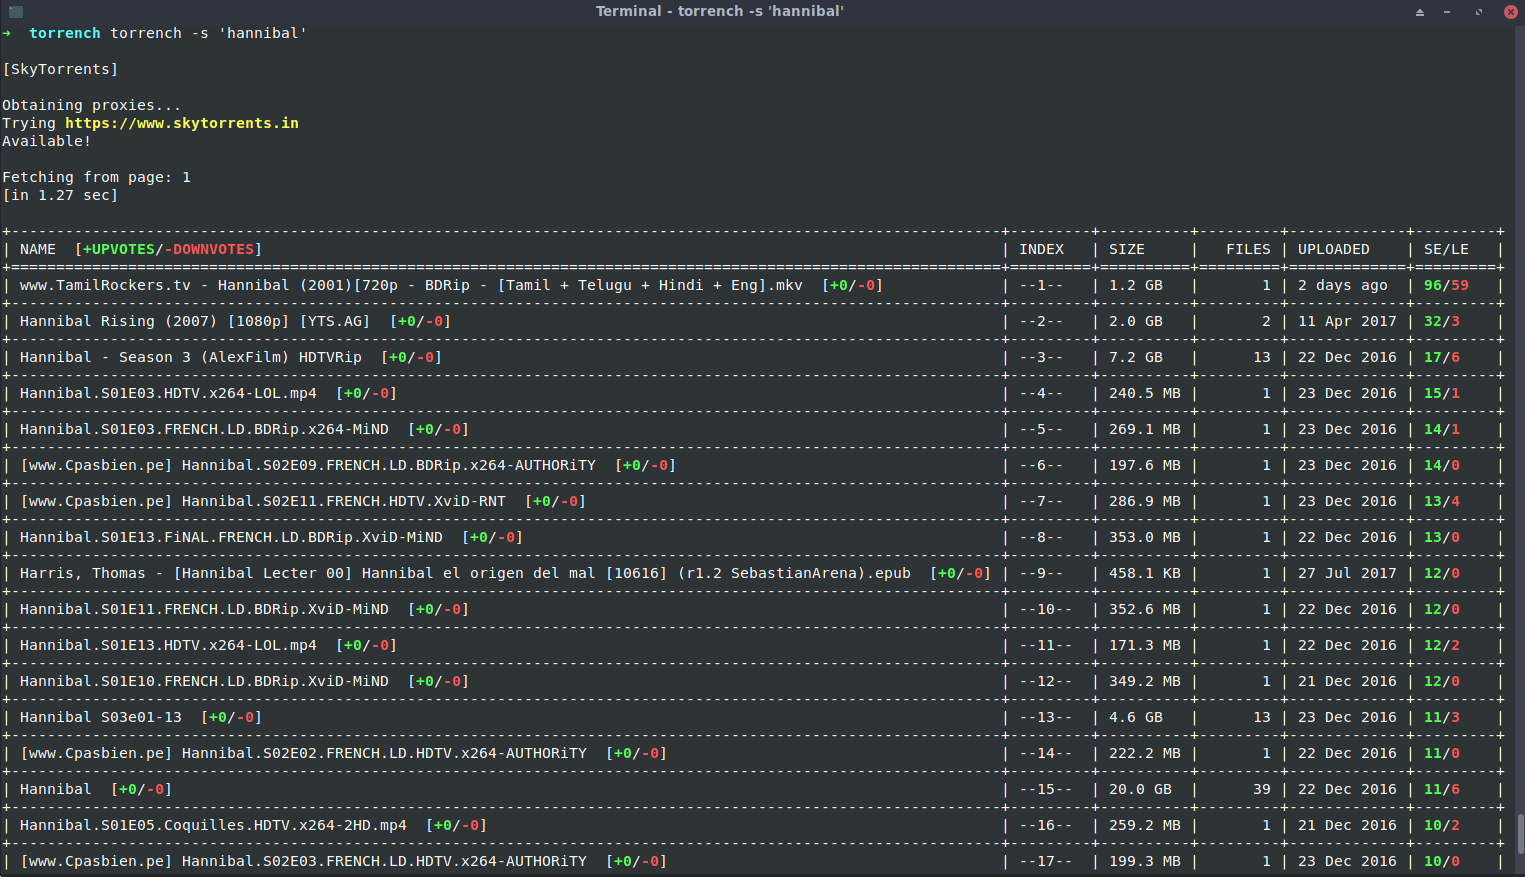
Task: Maximize the terminal window
Action: pyautogui.click(x=1478, y=12)
